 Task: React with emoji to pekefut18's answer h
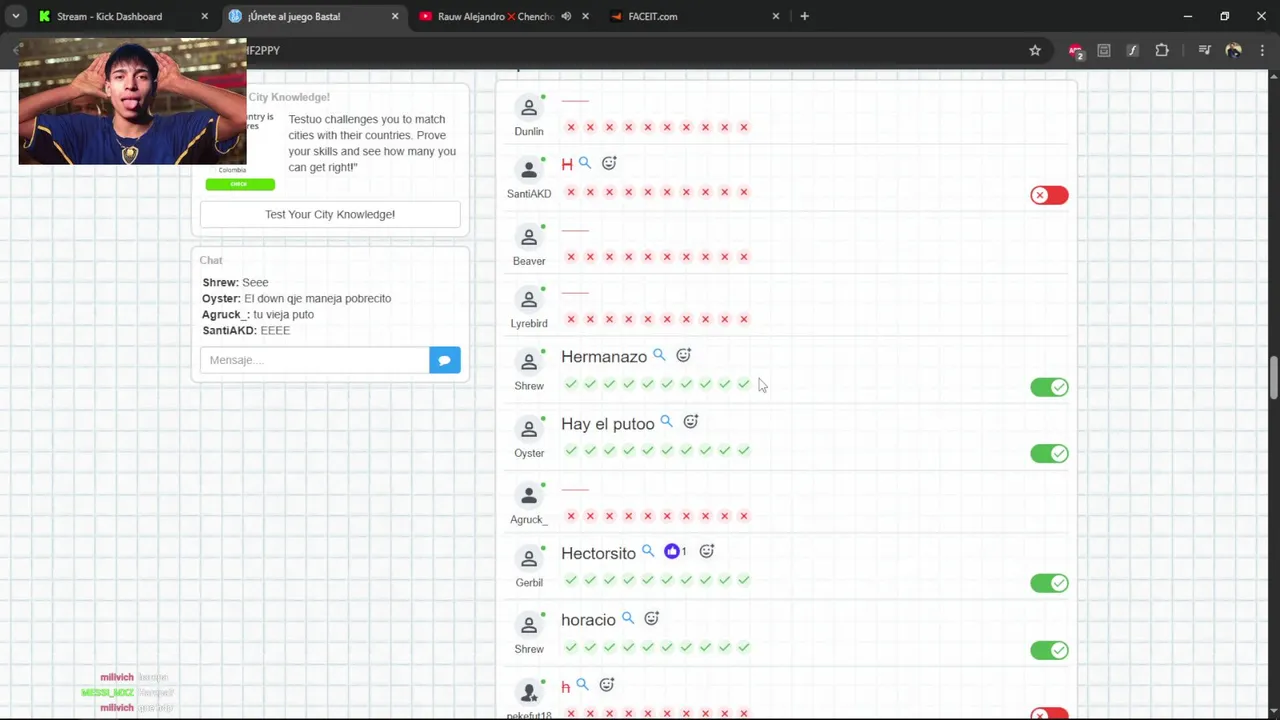(x=606, y=685)
